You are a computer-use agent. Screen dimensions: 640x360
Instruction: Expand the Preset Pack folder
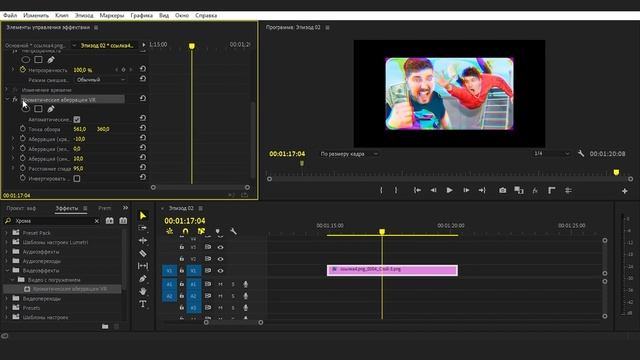point(6,233)
